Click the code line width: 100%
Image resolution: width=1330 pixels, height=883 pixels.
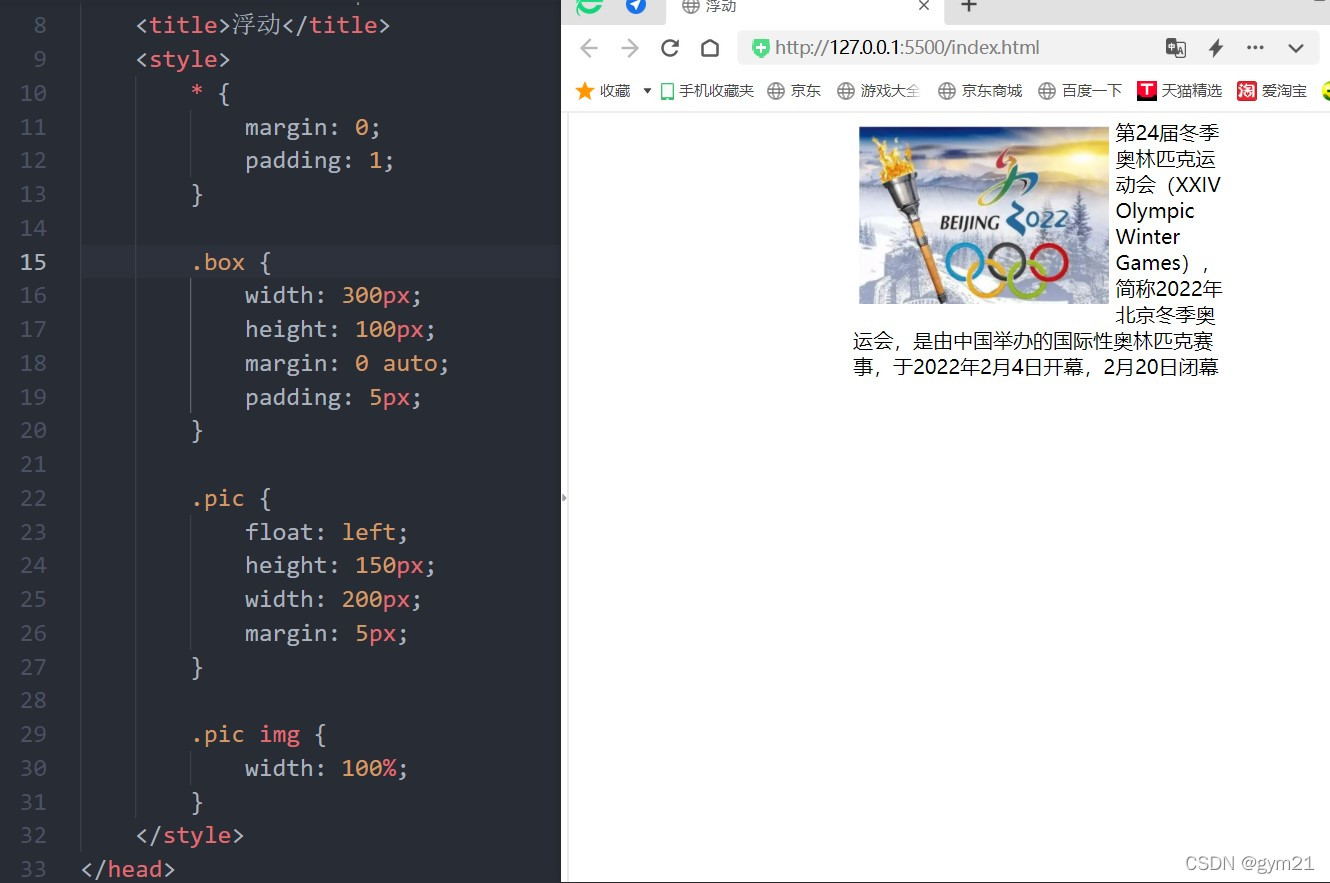click(x=327, y=768)
